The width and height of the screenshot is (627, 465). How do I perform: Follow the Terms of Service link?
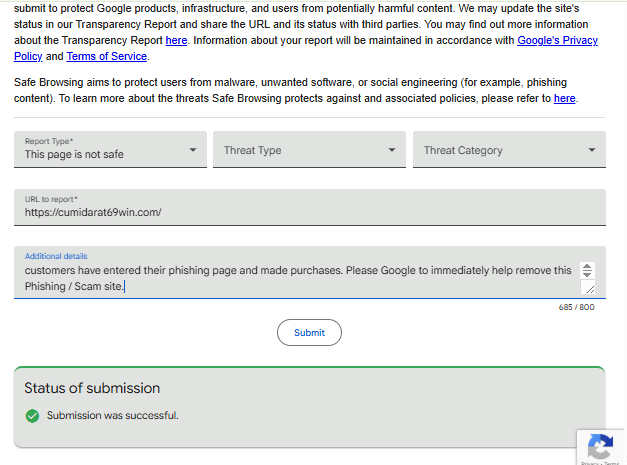pos(107,57)
